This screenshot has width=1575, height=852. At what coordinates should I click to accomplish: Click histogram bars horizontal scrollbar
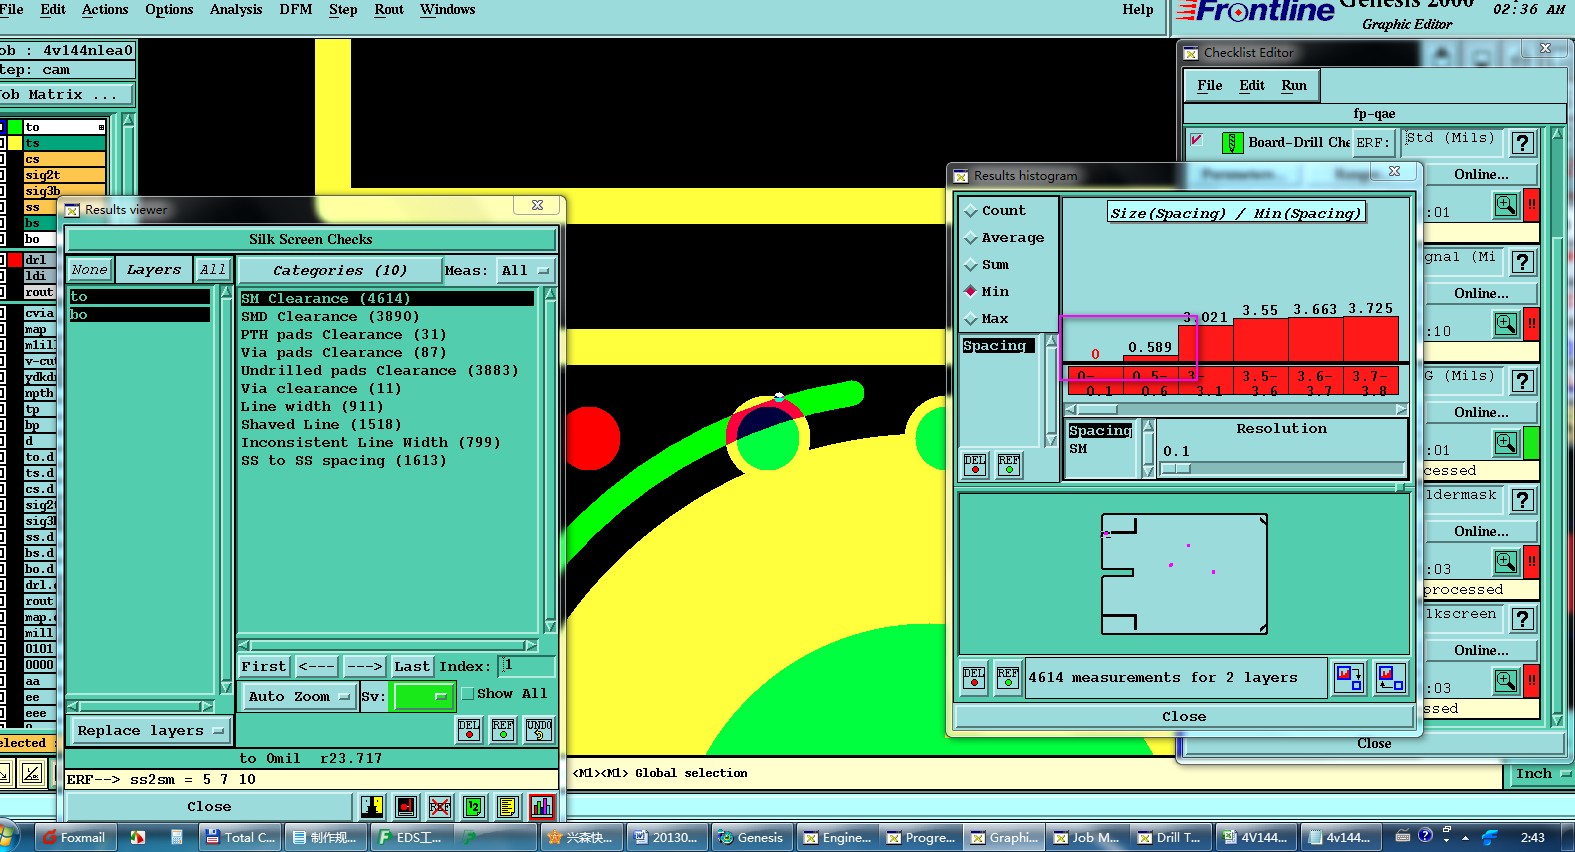pos(1235,409)
